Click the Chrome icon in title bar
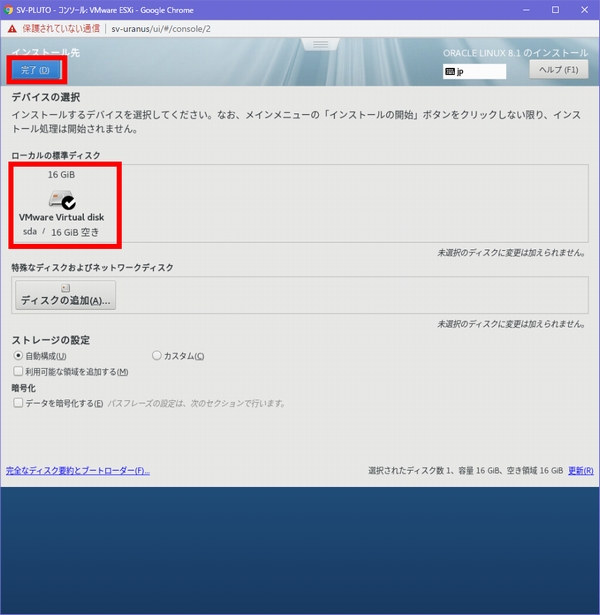The width and height of the screenshot is (600, 615). (8, 10)
